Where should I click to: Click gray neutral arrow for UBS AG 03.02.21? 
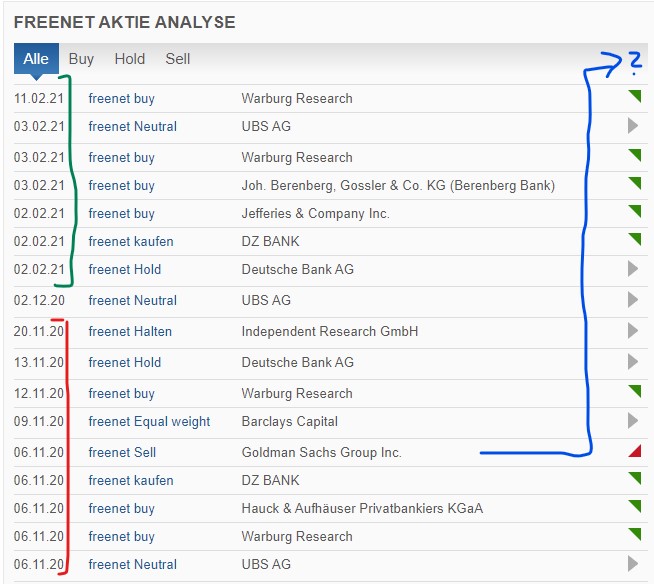point(633,126)
